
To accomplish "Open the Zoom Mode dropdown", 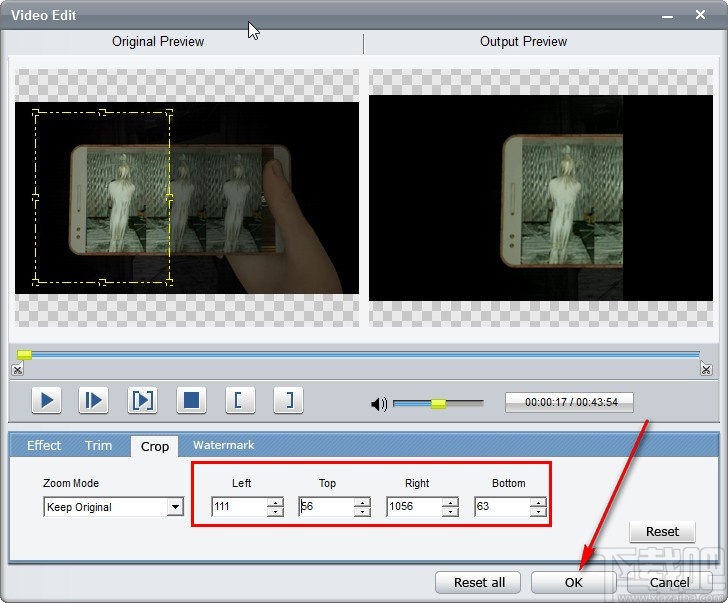I will pyautogui.click(x=175, y=507).
